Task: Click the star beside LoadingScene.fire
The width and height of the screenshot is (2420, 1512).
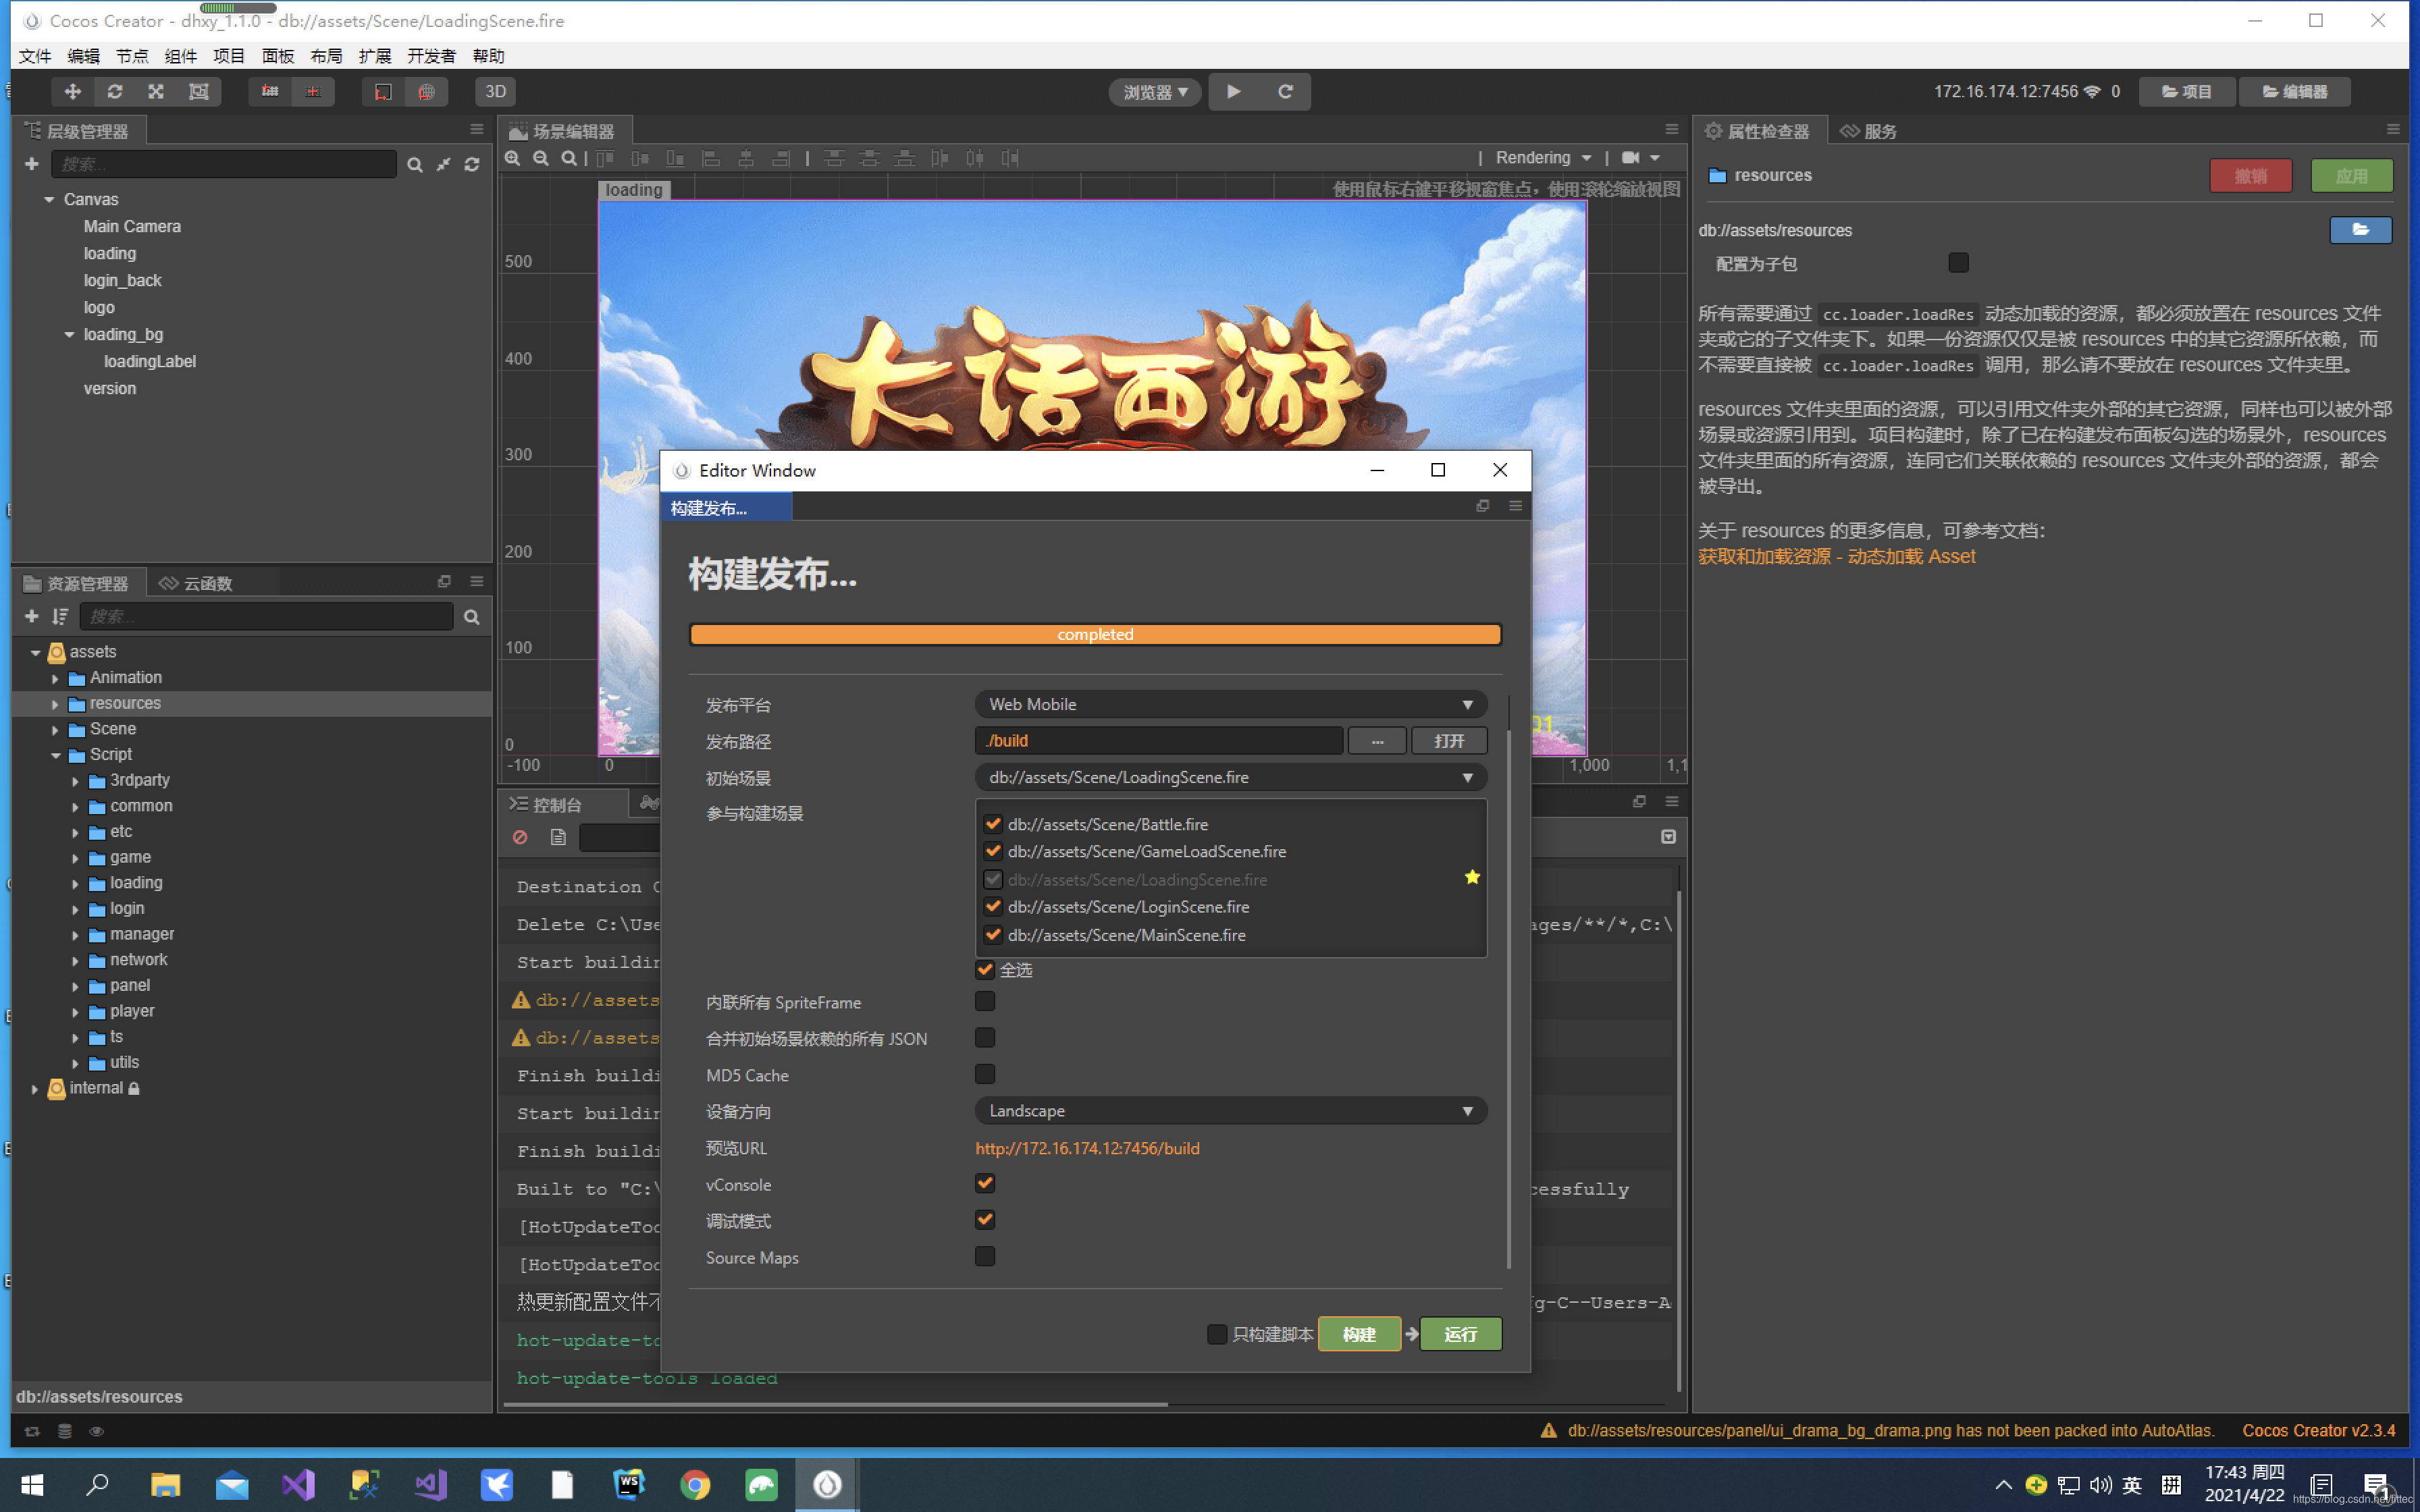Action: 1472,877
